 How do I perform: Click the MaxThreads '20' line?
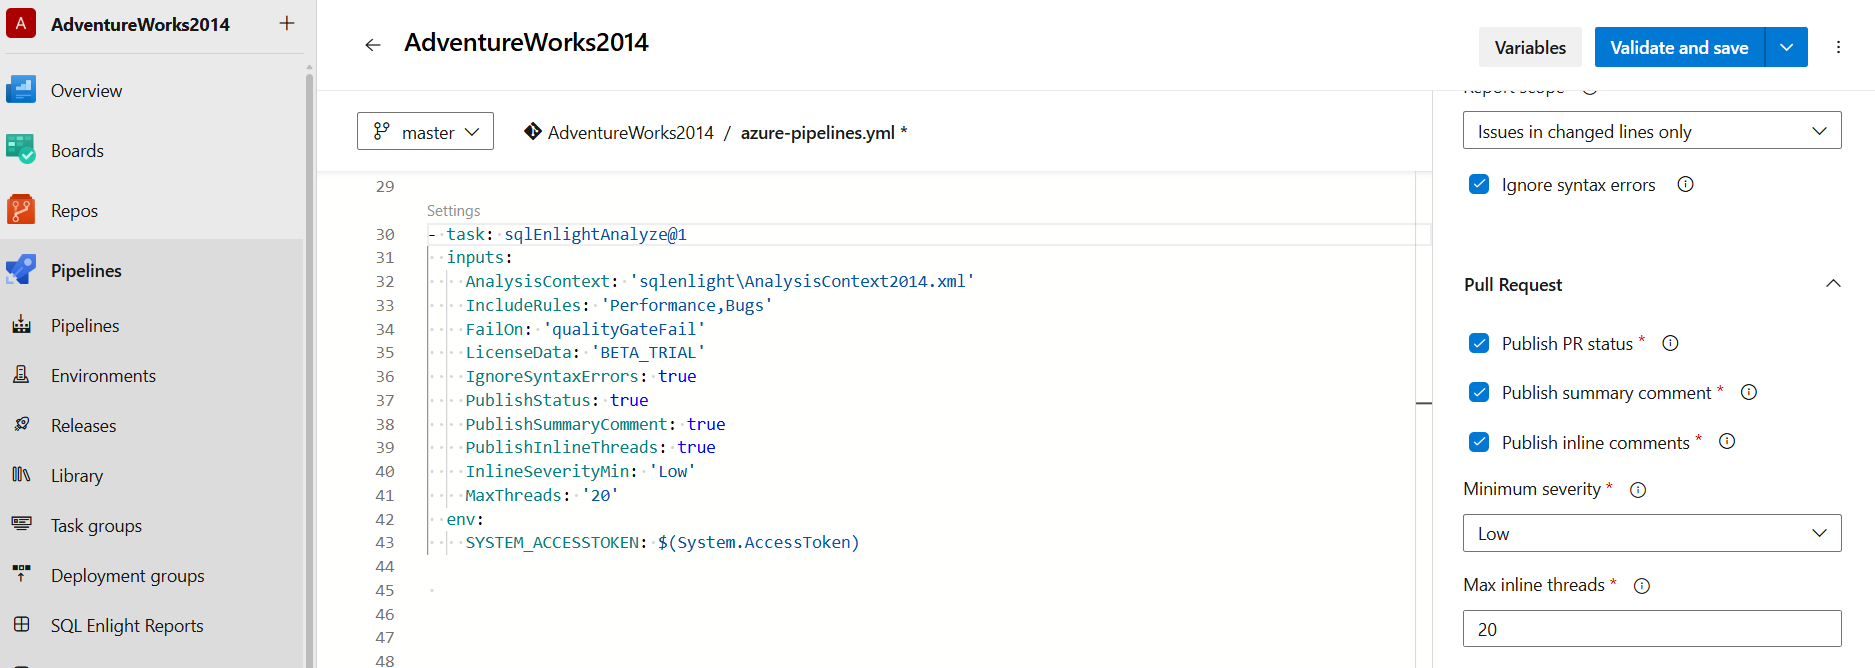[x=541, y=495]
